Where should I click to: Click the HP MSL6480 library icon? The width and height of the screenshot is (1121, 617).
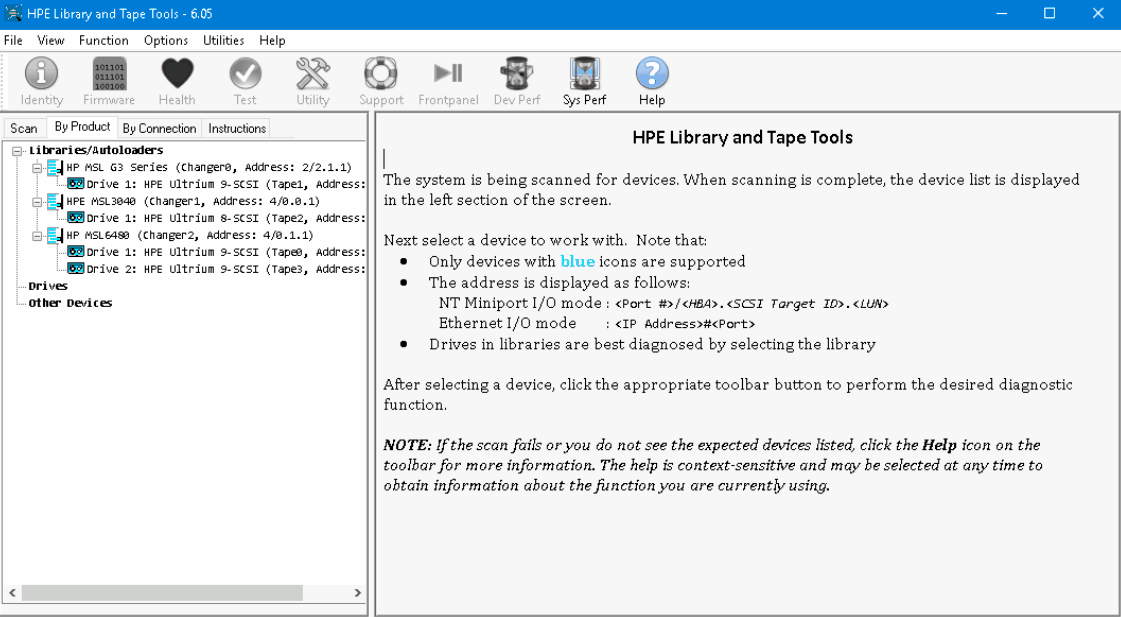(x=55, y=235)
